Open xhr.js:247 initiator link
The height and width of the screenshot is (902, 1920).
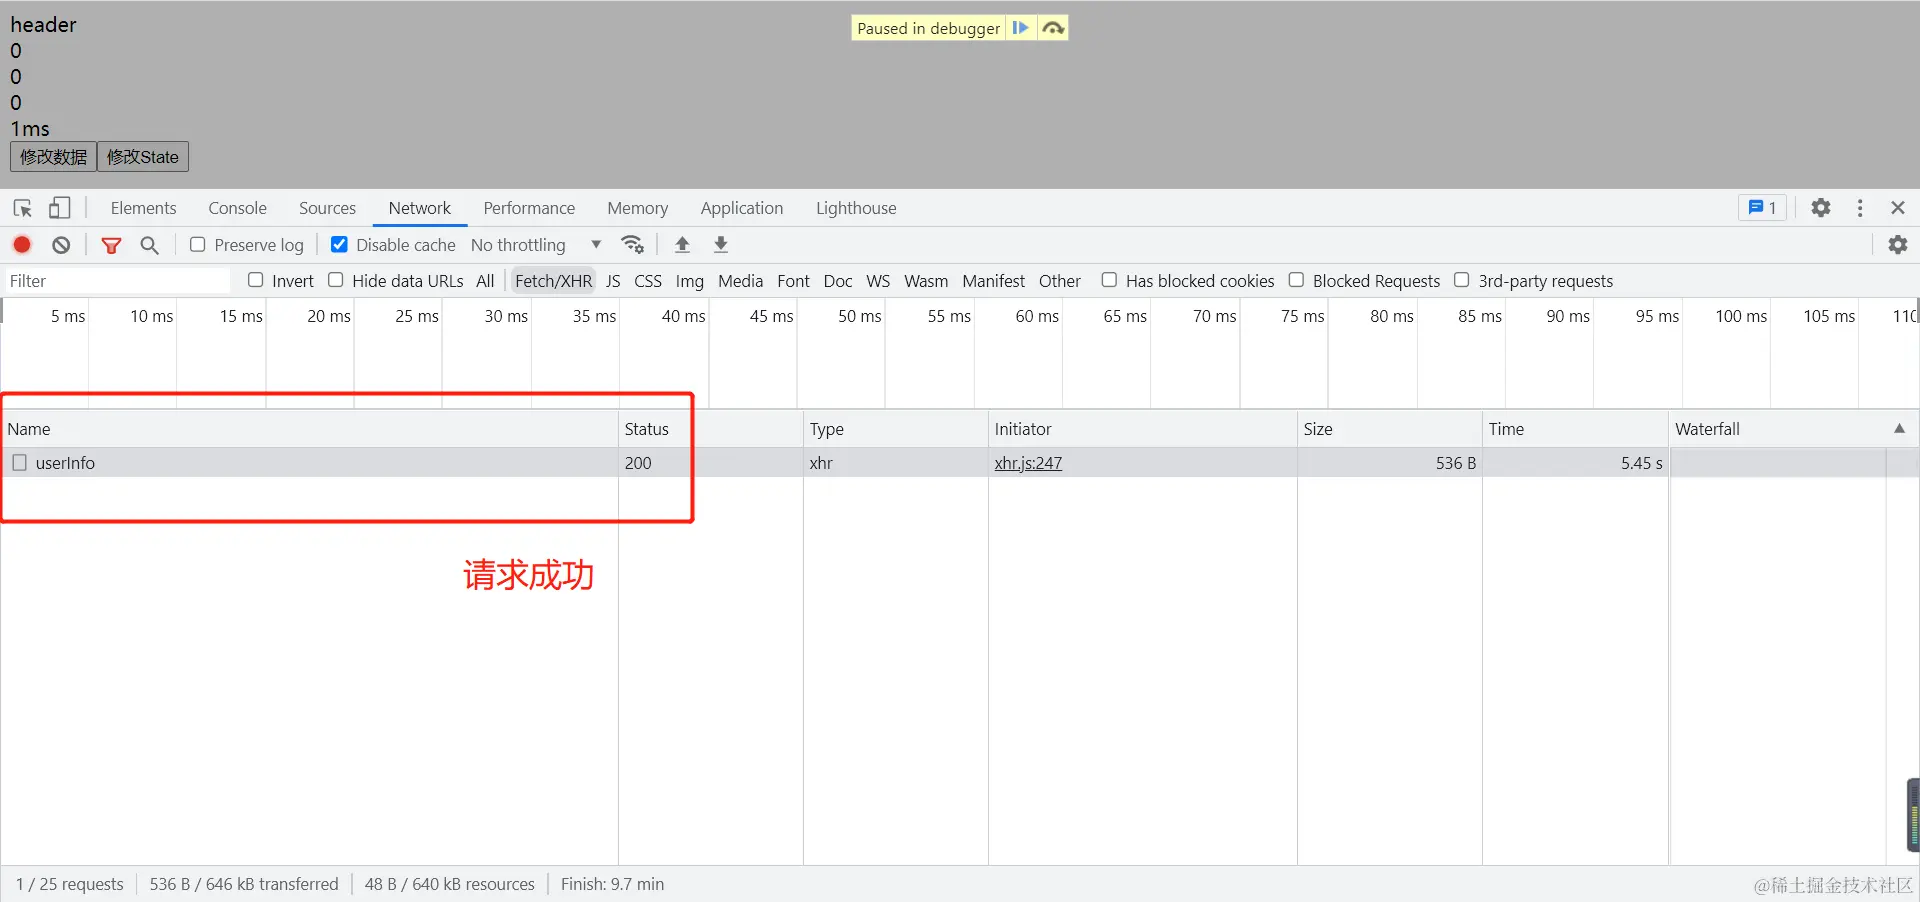pos(1028,463)
